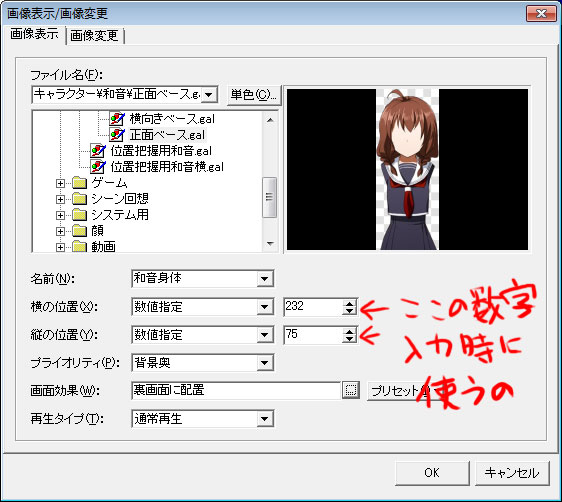This screenshot has height=502, width=562.
Task: Click the 顔 folder icon
Action: [x=80, y=231]
